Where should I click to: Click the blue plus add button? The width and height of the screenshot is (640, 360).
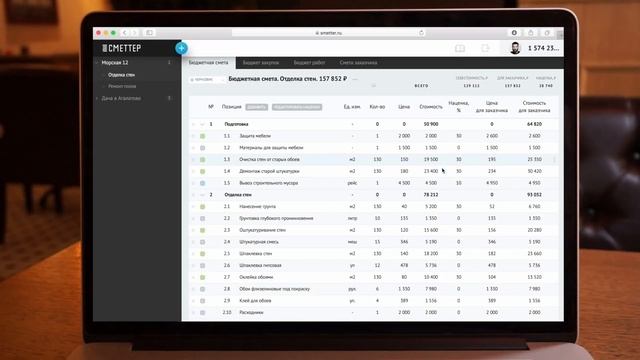click(x=182, y=48)
